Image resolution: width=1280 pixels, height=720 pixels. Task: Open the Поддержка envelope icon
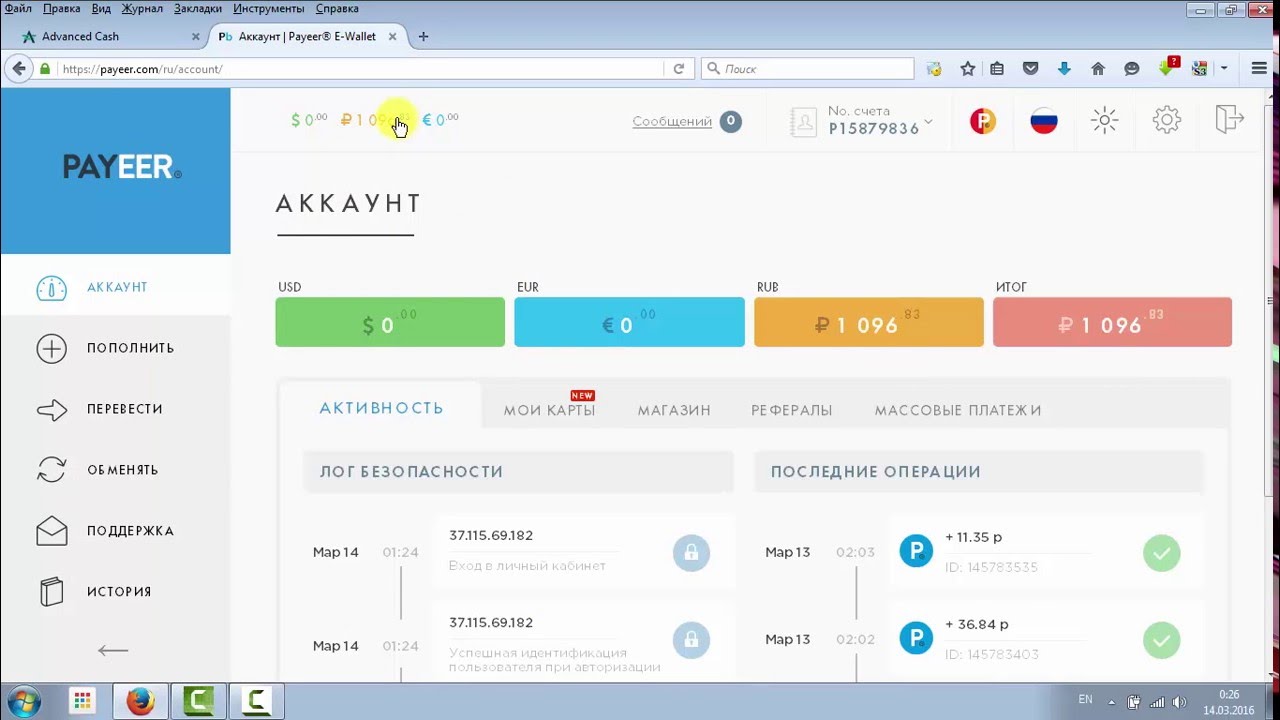tap(51, 531)
